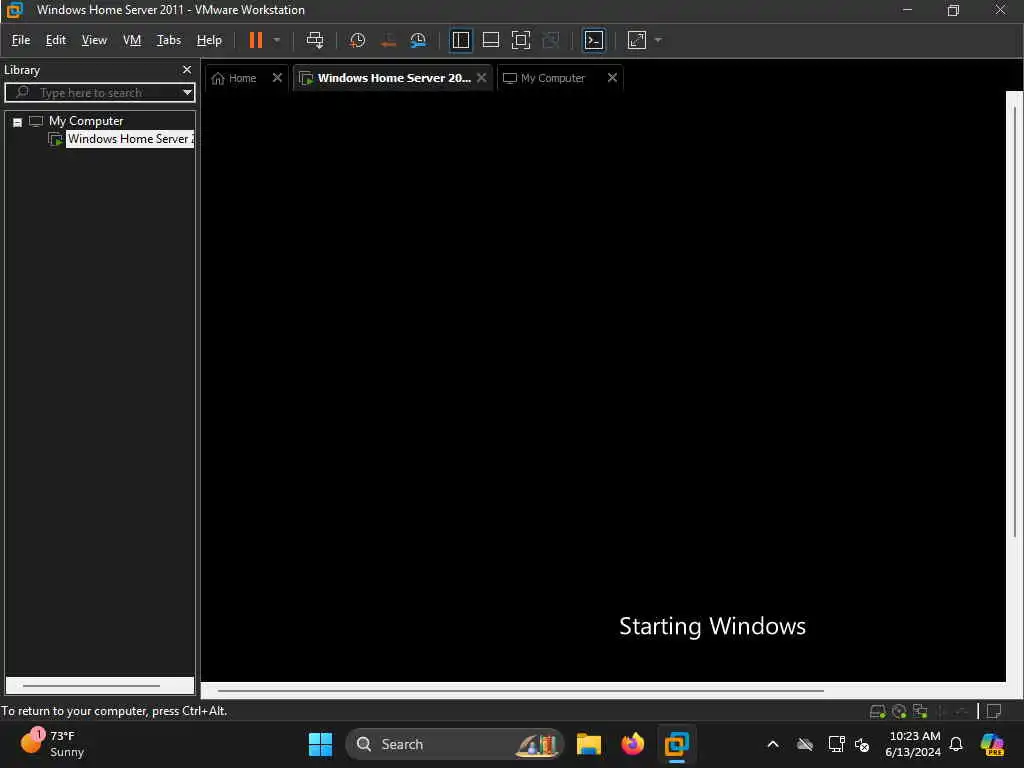This screenshot has height=768, width=1024.
Task: Open the Help menu
Action: 209,40
